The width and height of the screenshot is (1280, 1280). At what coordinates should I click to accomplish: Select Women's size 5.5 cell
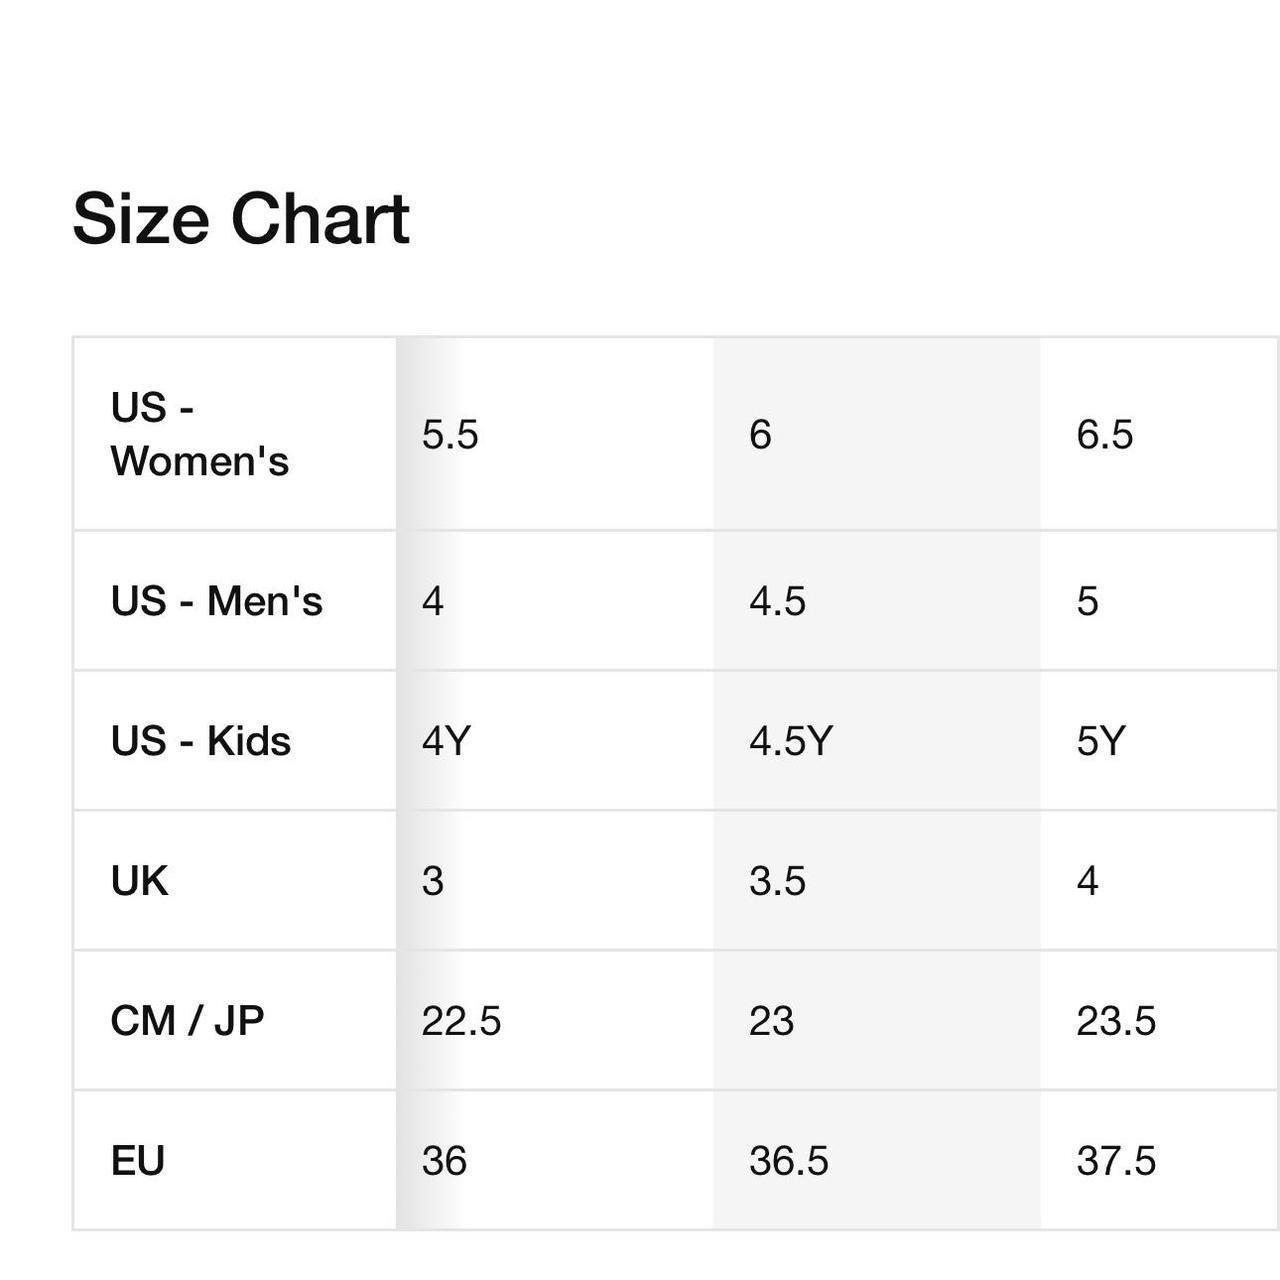pyautogui.click(x=555, y=434)
